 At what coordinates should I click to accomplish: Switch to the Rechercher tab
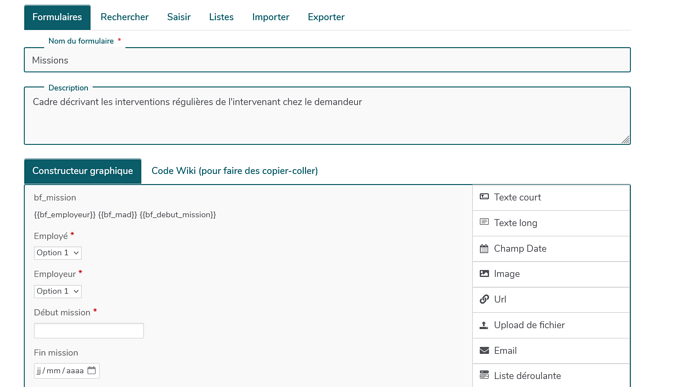[x=125, y=17]
